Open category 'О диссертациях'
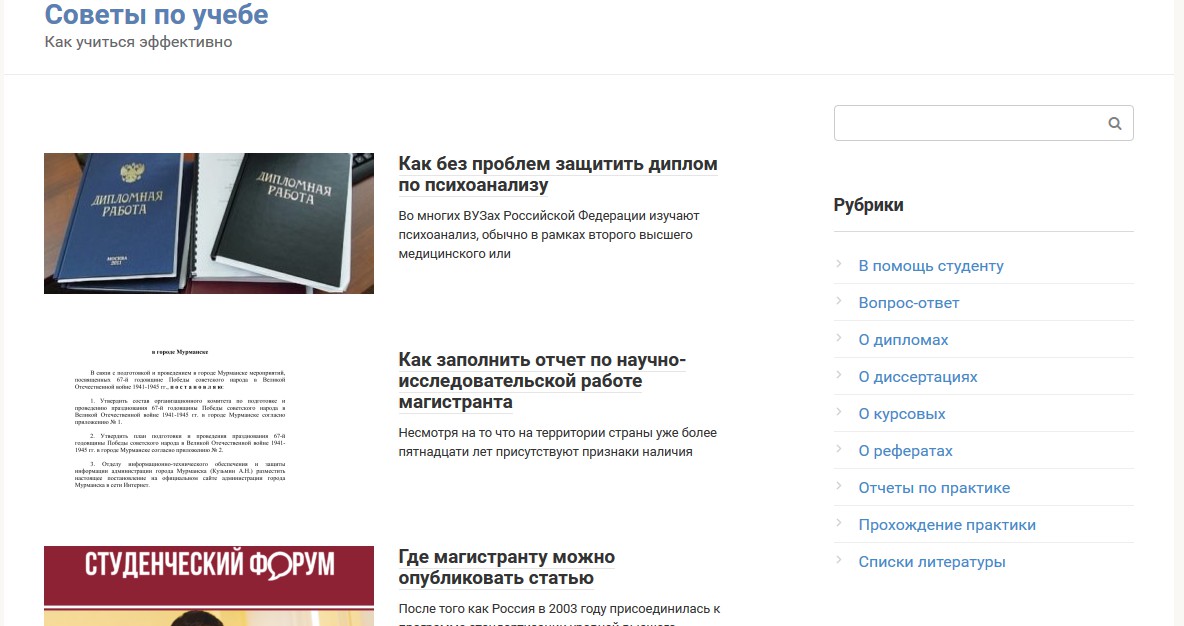Viewport: 1184px width, 626px height. [917, 377]
